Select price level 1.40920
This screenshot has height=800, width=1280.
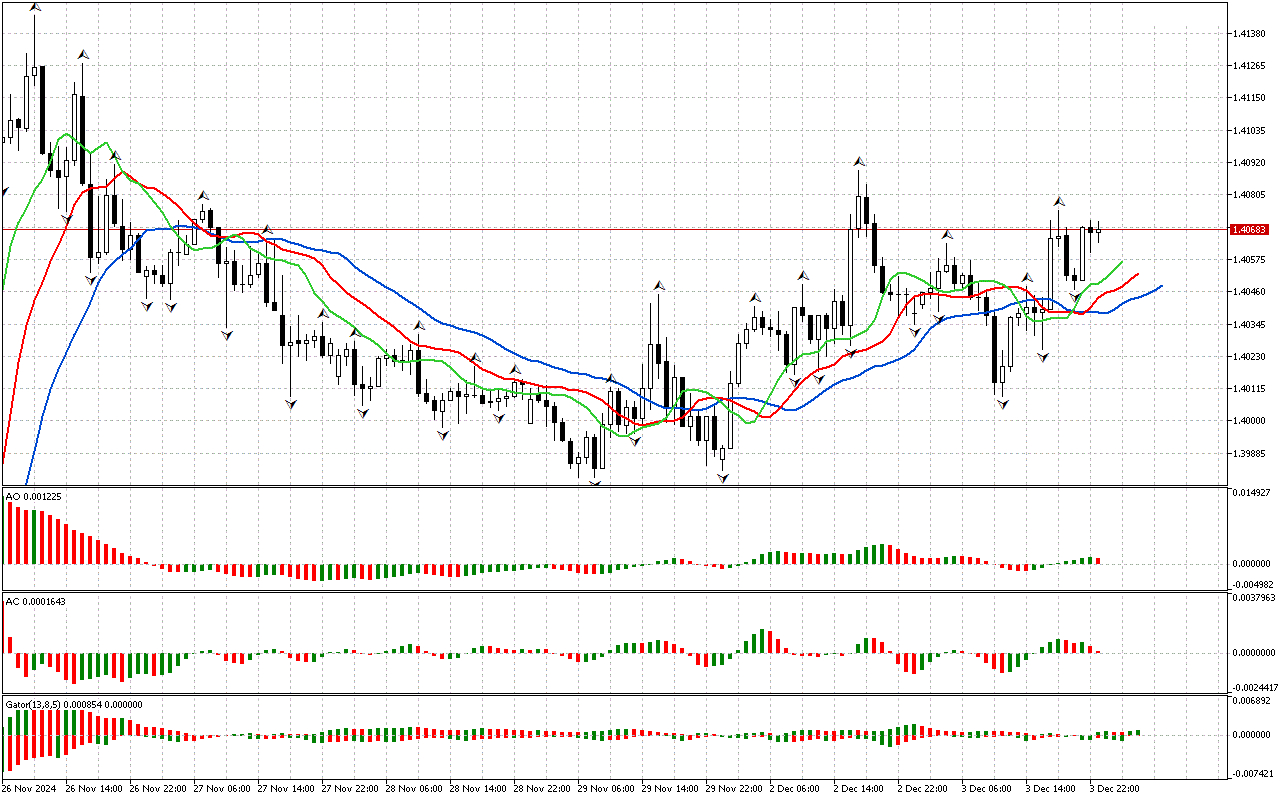(1249, 162)
